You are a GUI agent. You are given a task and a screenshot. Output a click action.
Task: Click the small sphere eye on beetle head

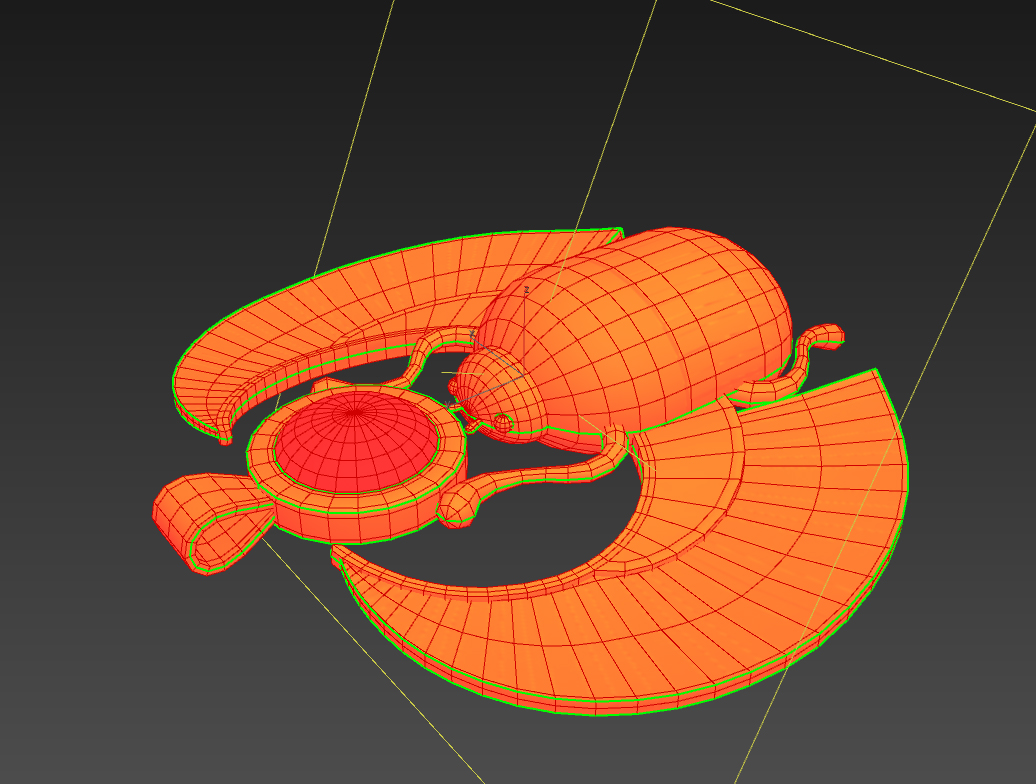pyautogui.click(x=501, y=423)
